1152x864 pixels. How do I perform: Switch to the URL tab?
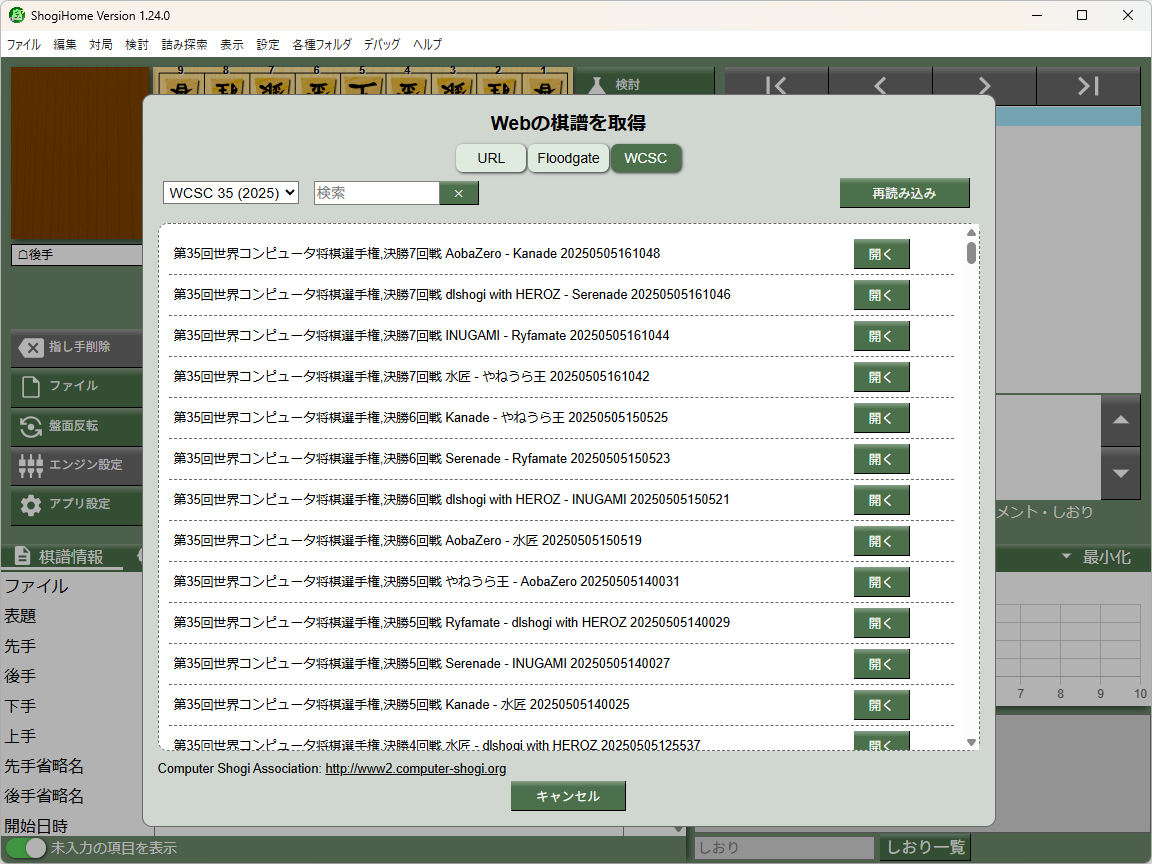coord(491,158)
